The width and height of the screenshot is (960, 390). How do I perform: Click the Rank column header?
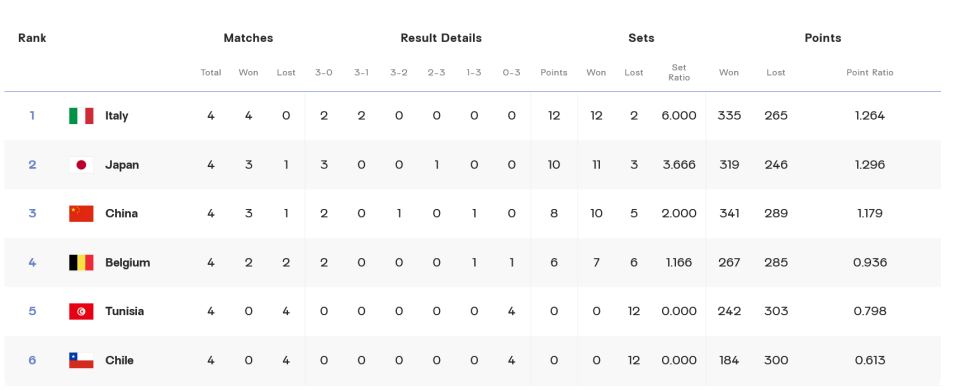(32, 38)
